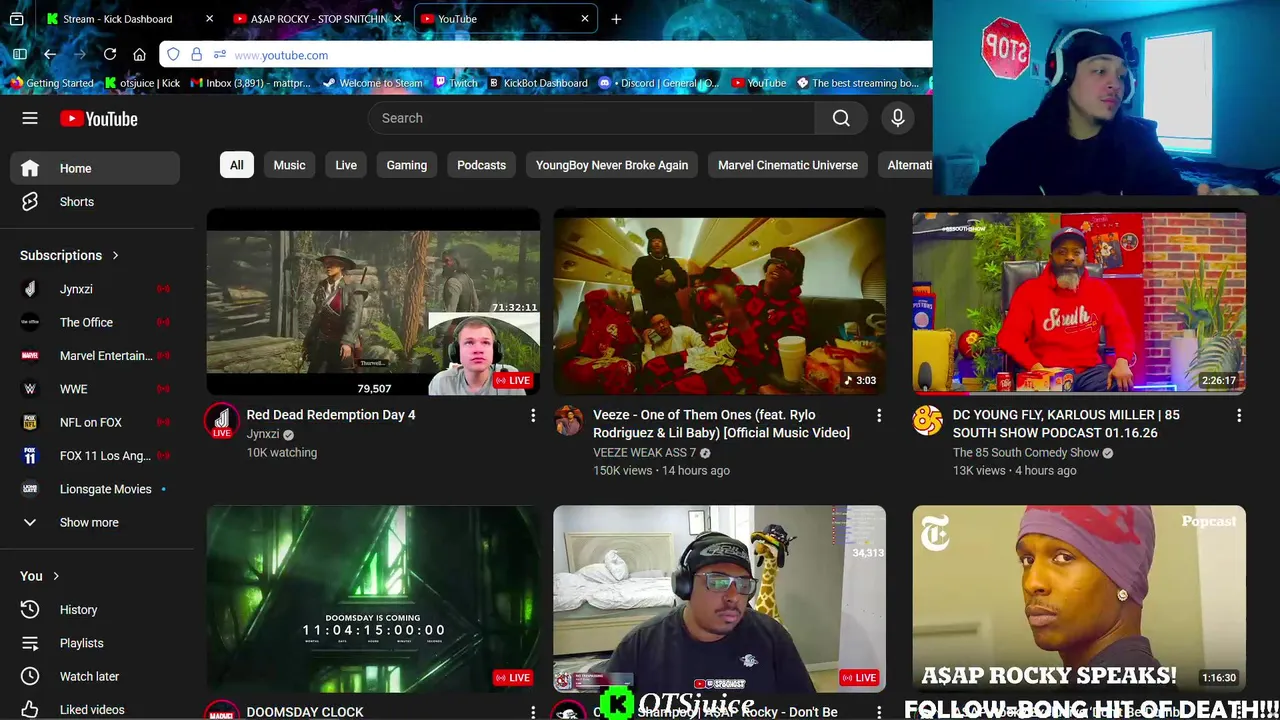Click the youtube.com address bar
The width and height of the screenshot is (1280, 720).
tap(545, 55)
